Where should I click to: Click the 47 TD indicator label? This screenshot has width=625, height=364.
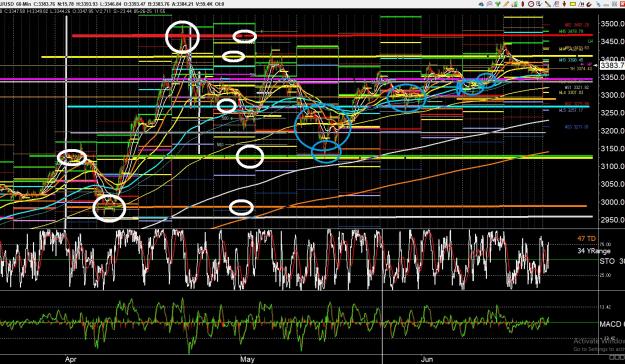(x=586, y=239)
